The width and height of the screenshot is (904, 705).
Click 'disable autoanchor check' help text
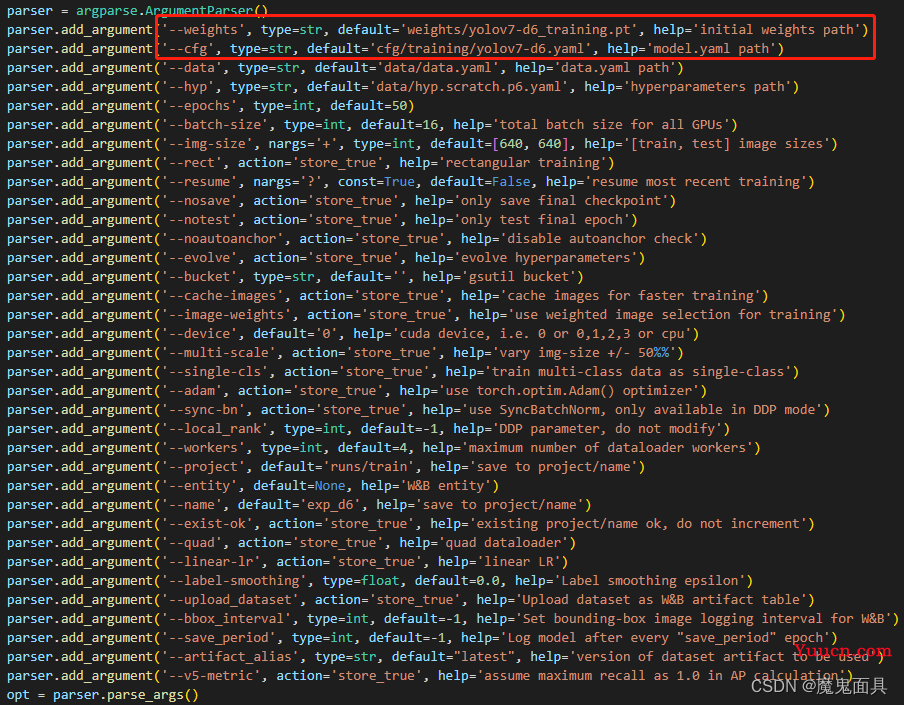click(x=600, y=239)
